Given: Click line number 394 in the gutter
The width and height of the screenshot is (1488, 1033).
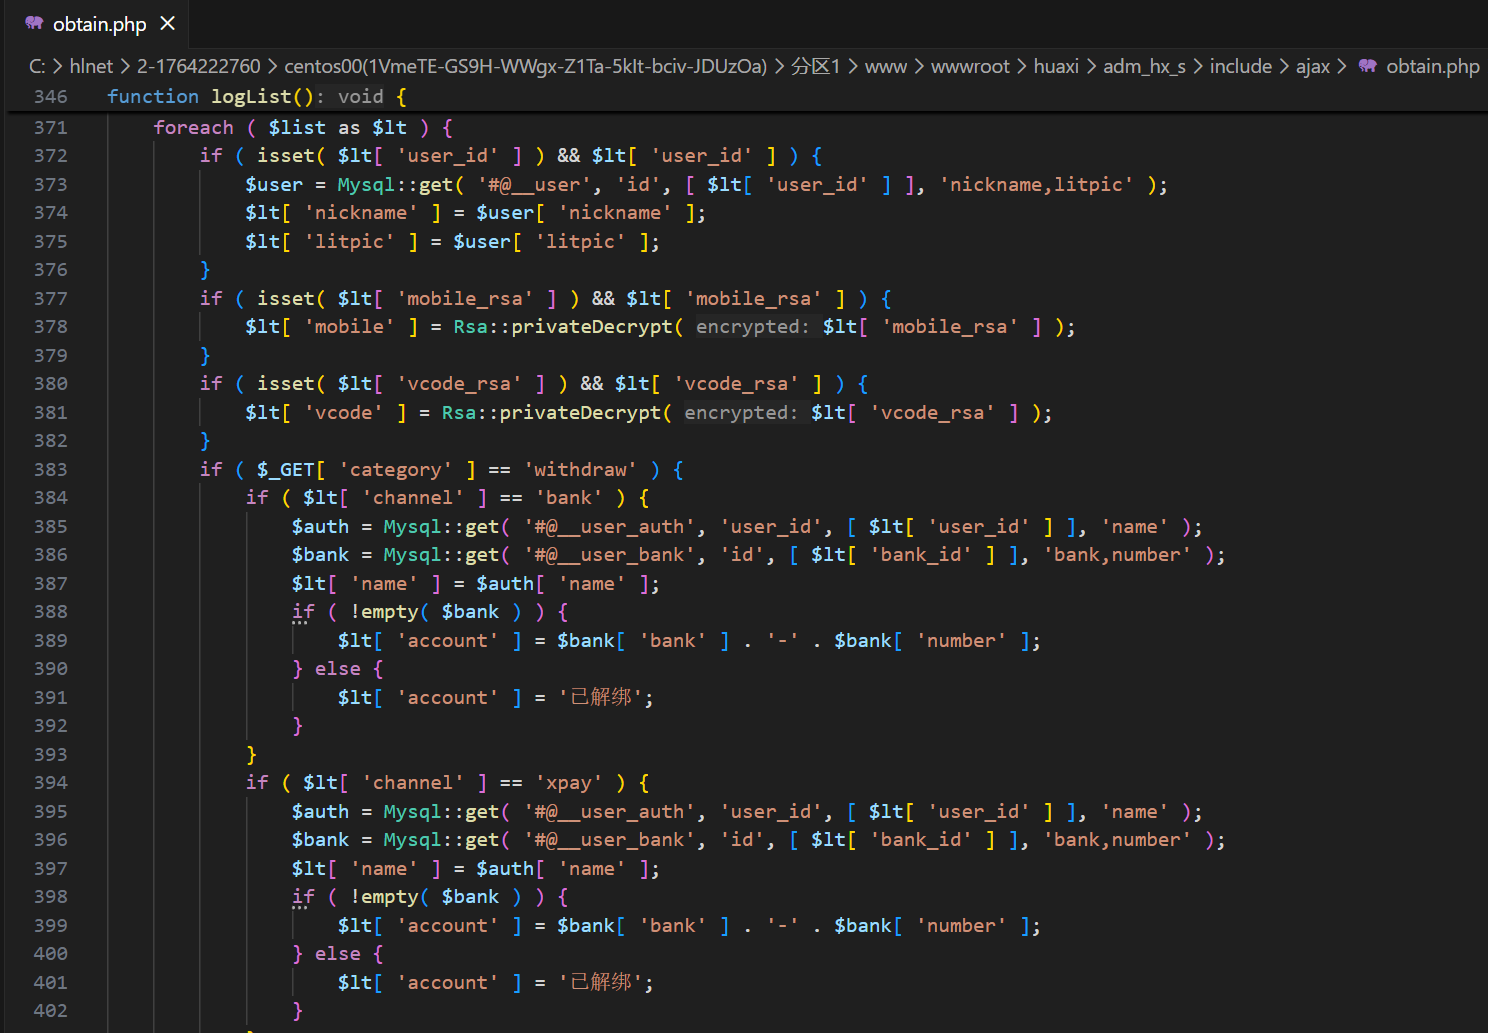Looking at the screenshot, I should pos(50,782).
